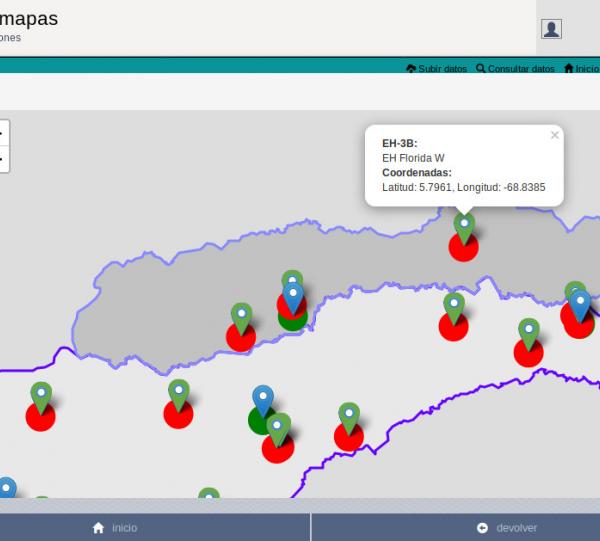Close the EH-3B popup
This screenshot has height=541, width=600.
(x=555, y=135)
